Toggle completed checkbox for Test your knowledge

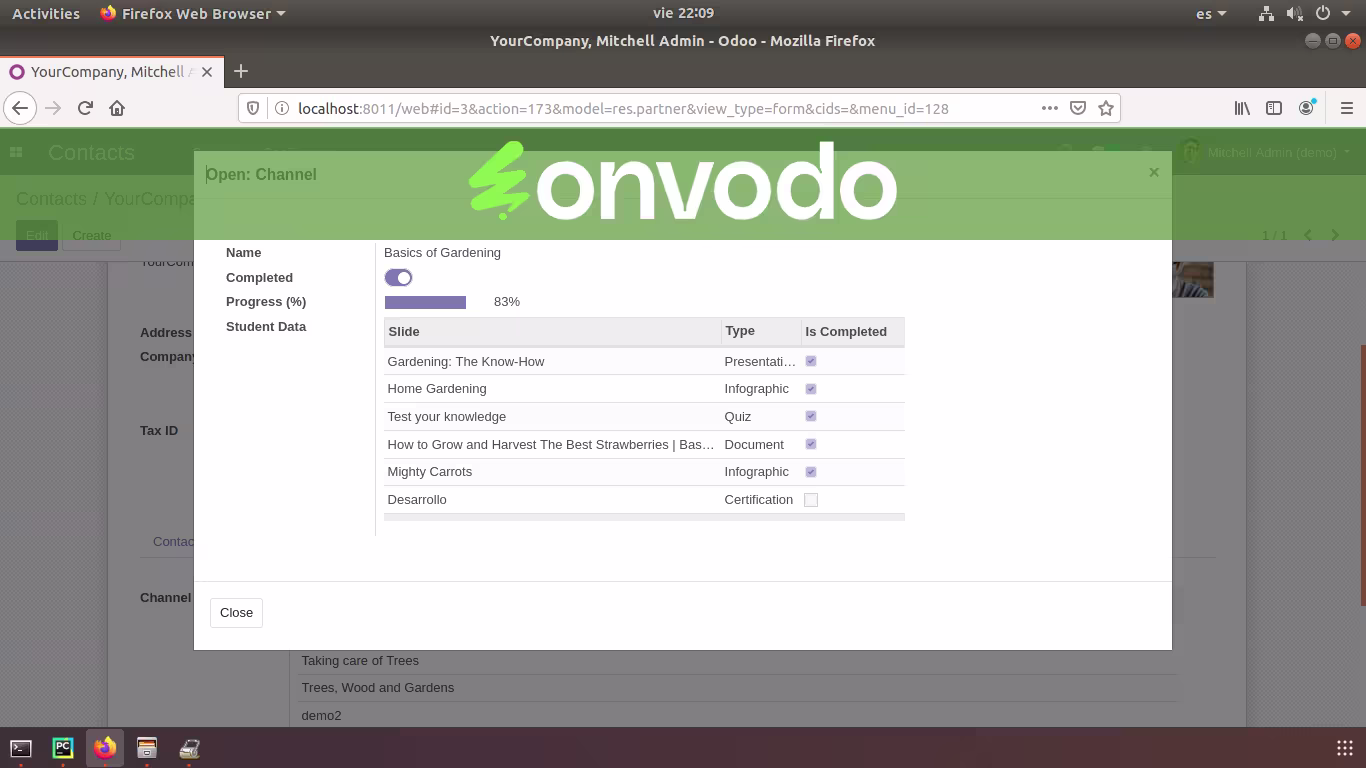click(811, 416)
